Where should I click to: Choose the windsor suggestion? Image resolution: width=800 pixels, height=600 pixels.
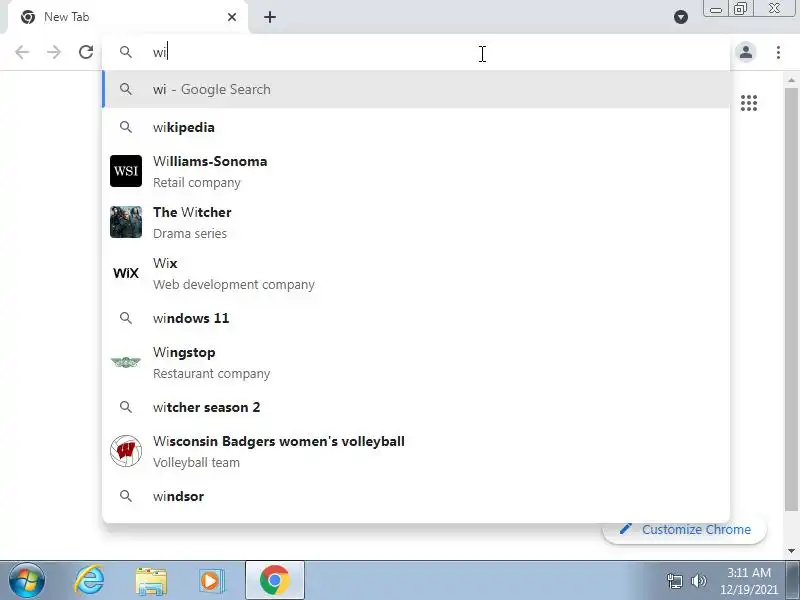416,496
